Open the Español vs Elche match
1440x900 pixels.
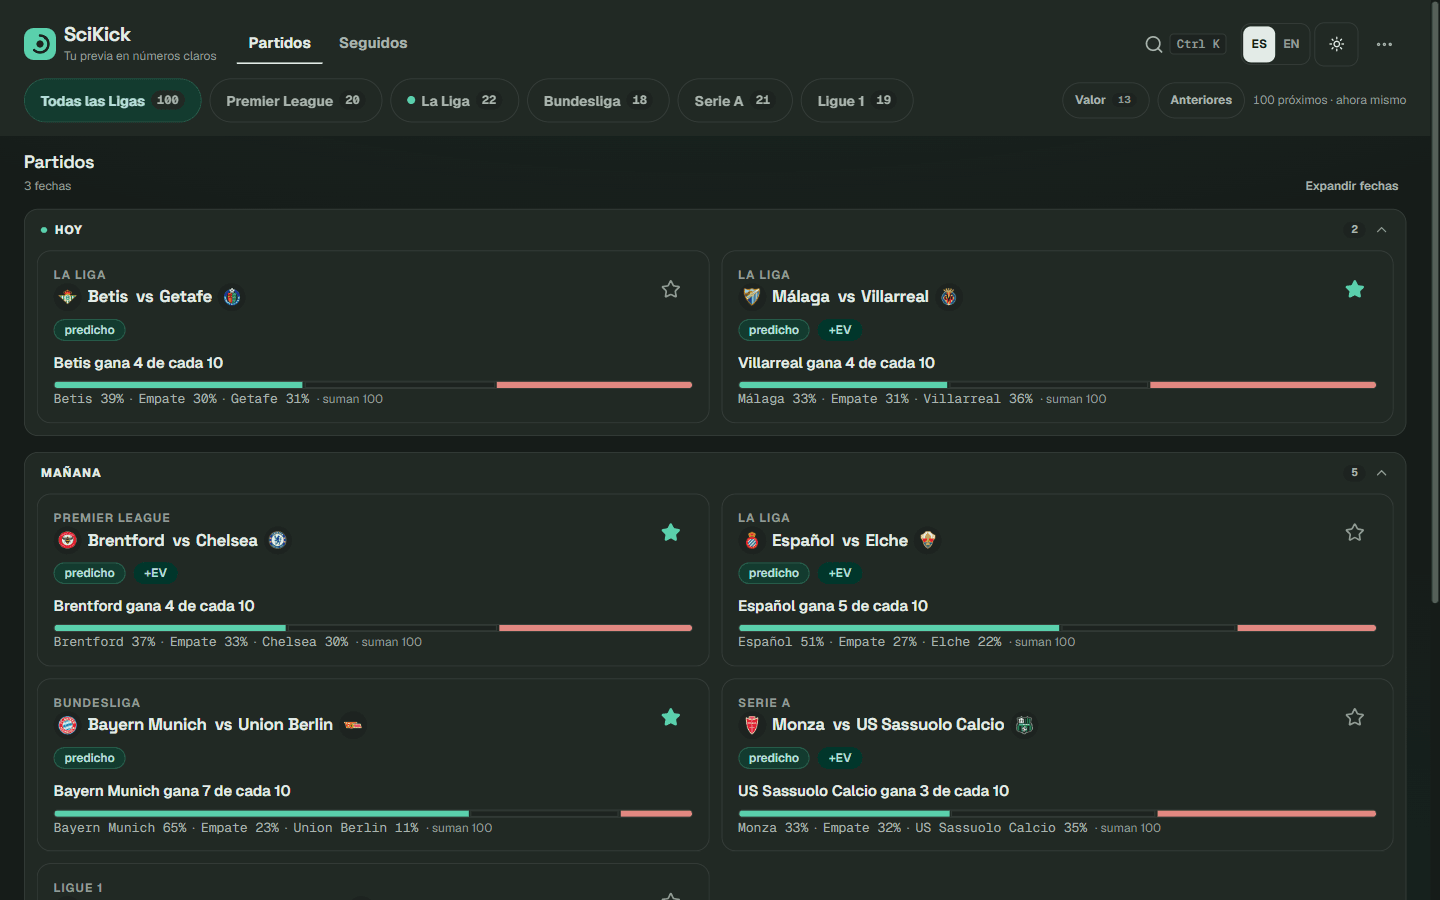[1057, 580]
